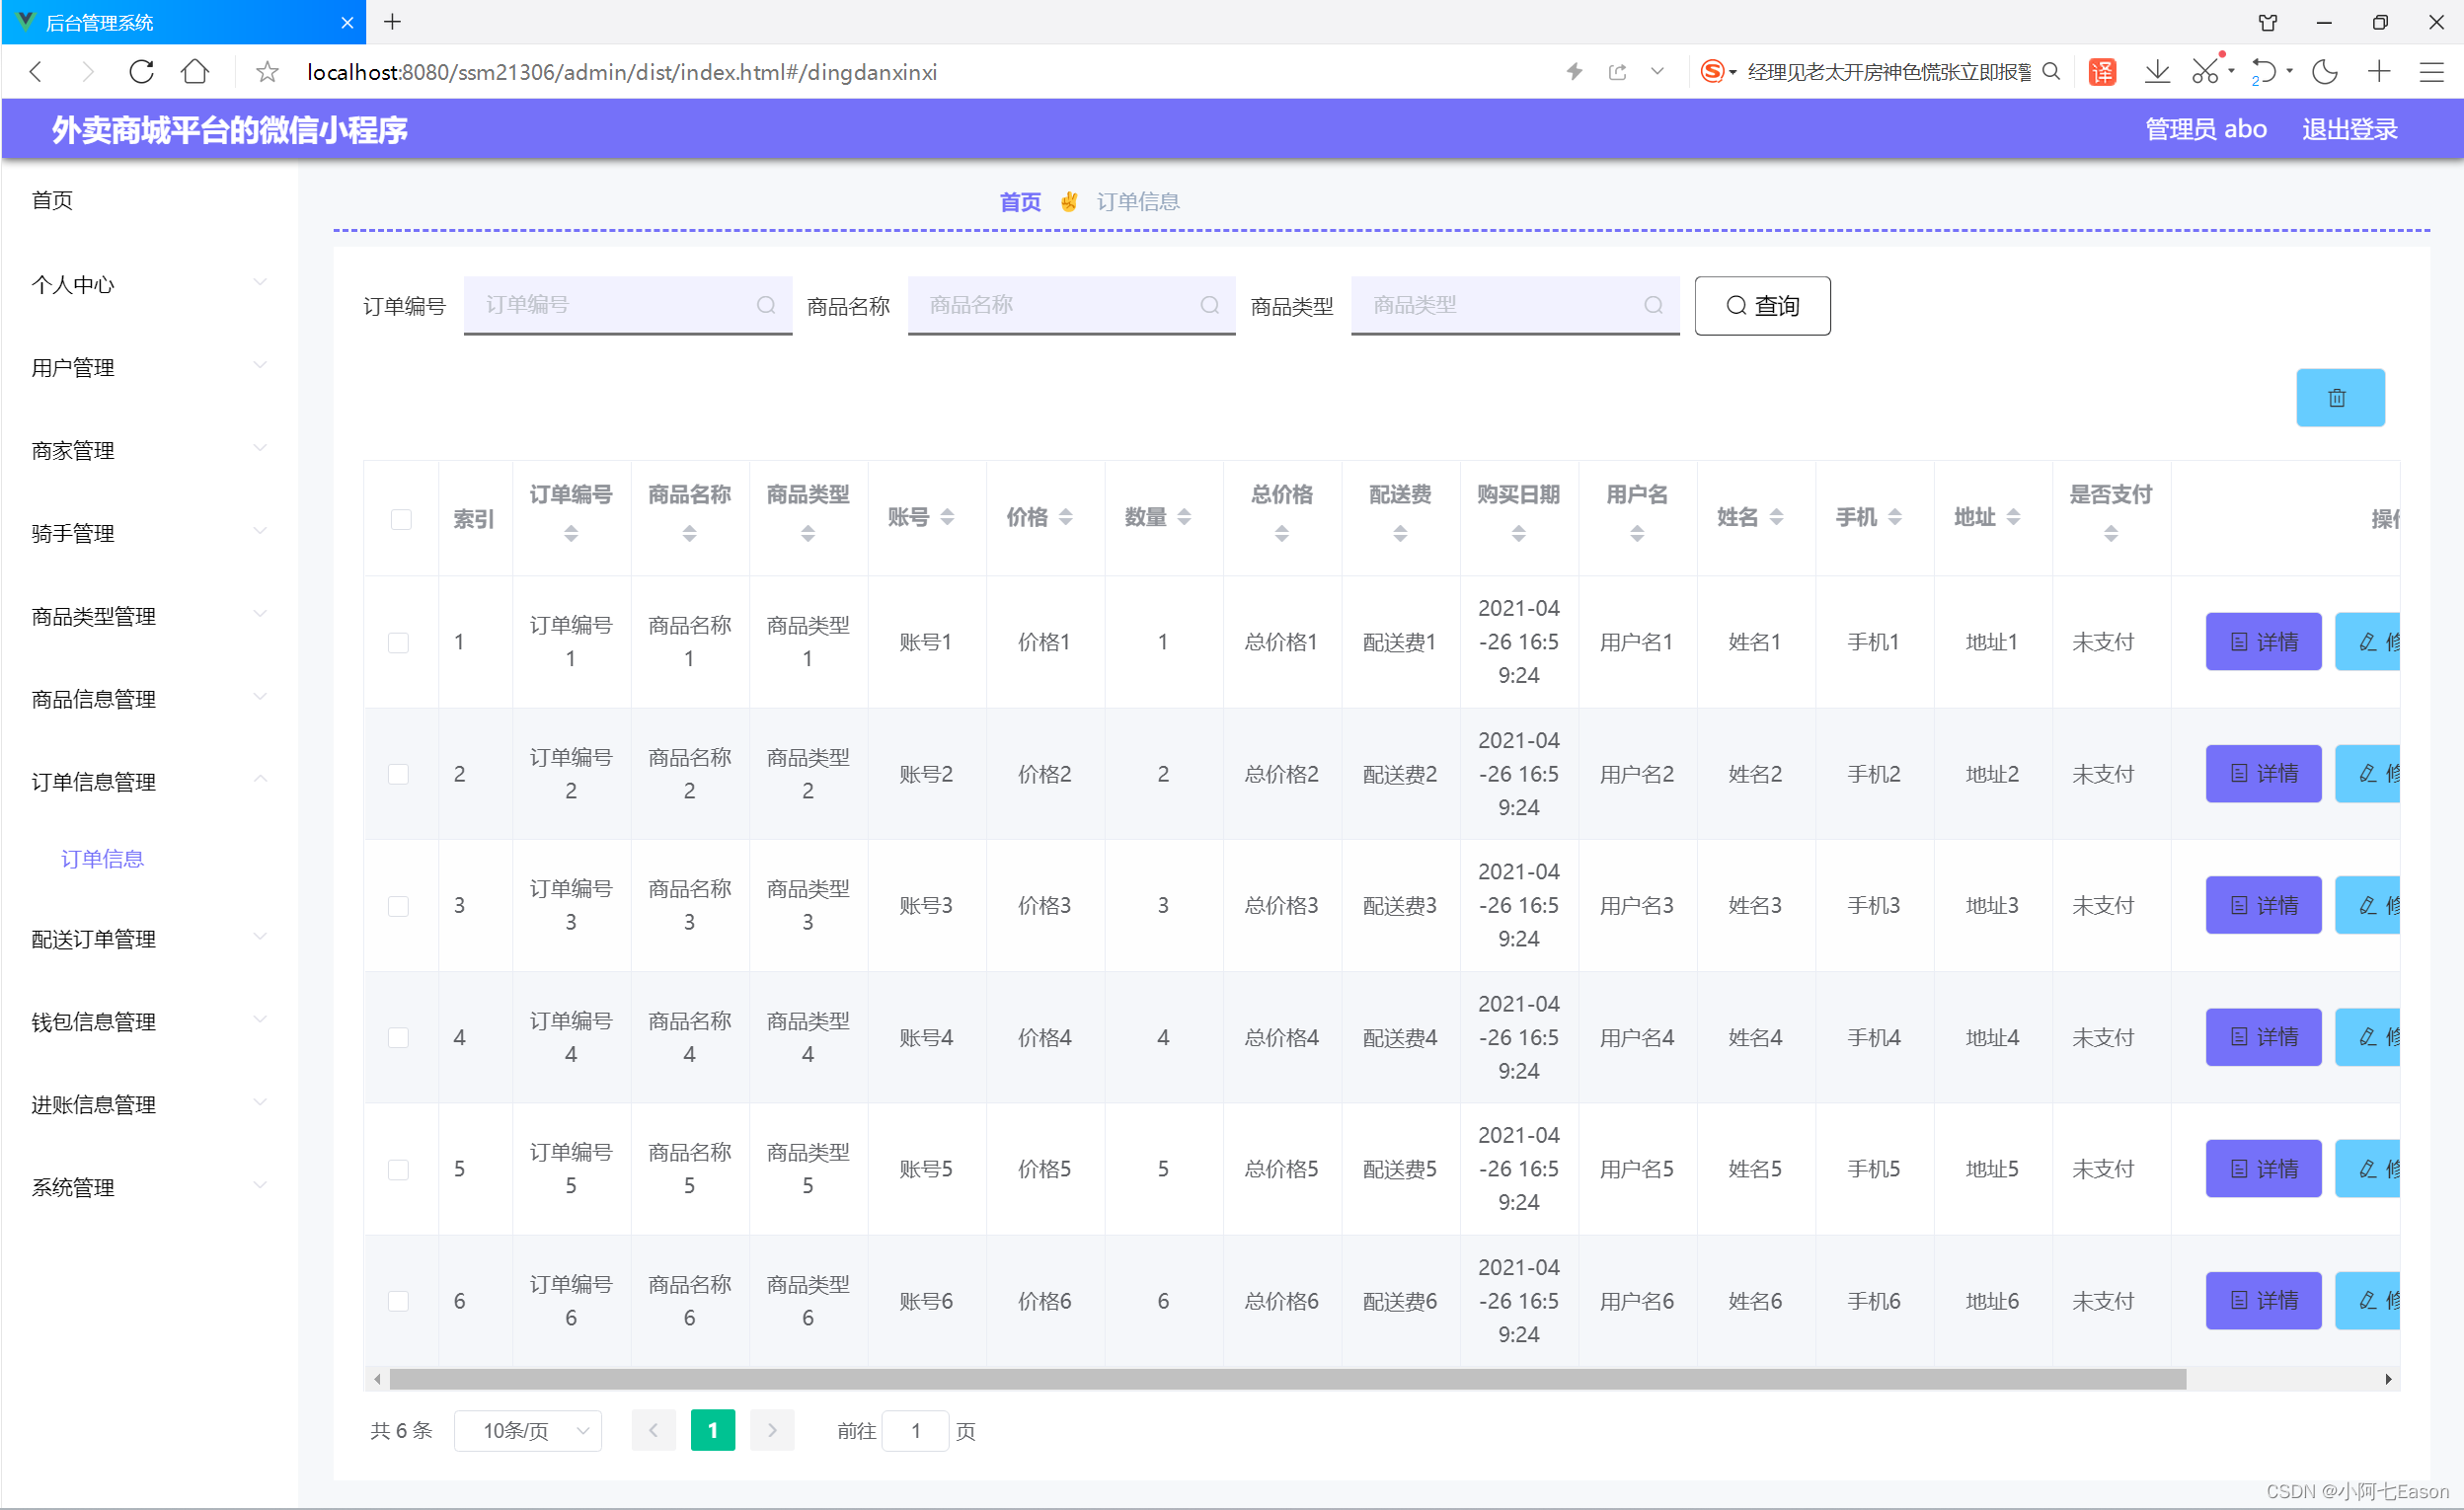The height and width of the screenshot is (1510, 2464).
Task: Click the table scrollbar right arrow
Action: click(x=2388, y=1379)
